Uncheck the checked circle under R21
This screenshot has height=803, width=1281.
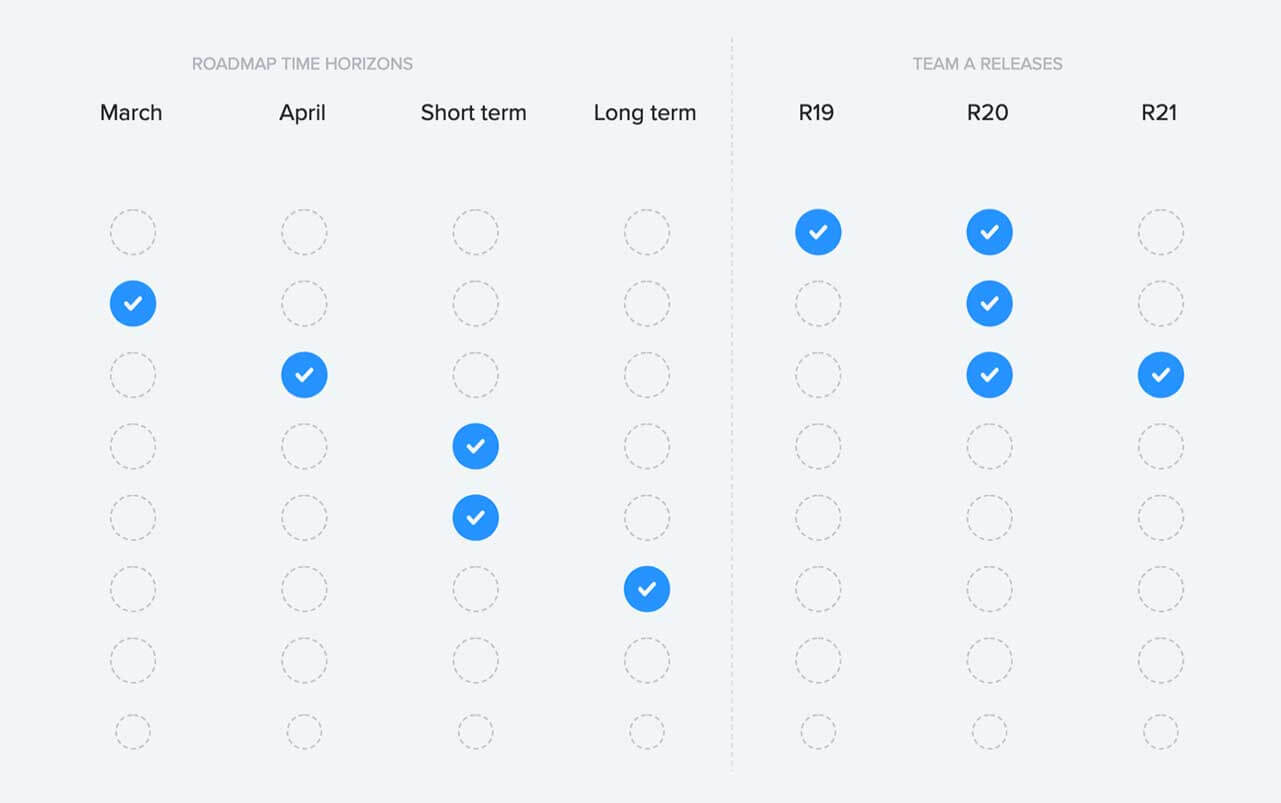pos(1161,375)
